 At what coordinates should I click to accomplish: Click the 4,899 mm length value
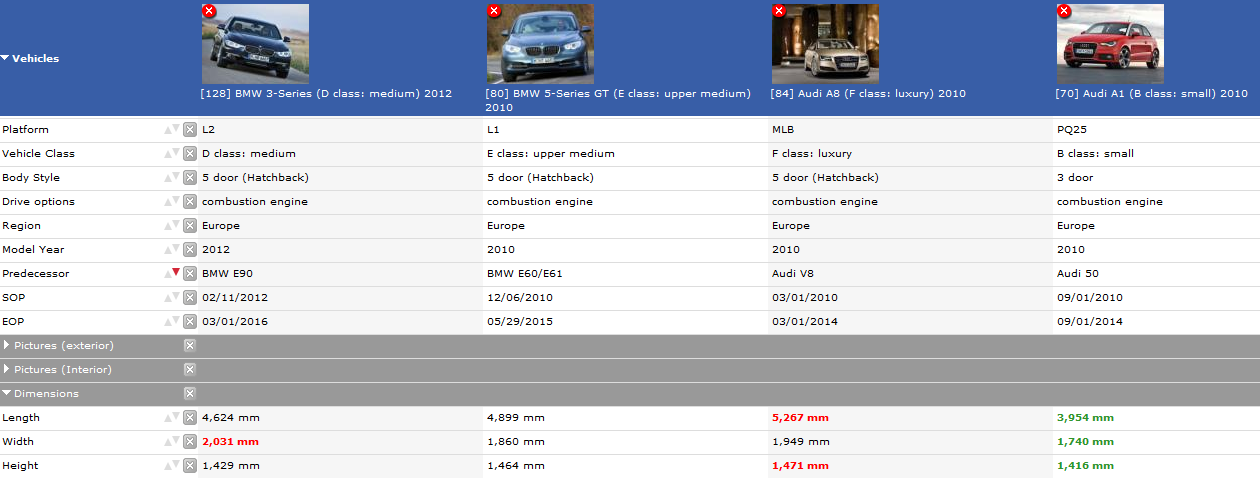click(516, 417)
